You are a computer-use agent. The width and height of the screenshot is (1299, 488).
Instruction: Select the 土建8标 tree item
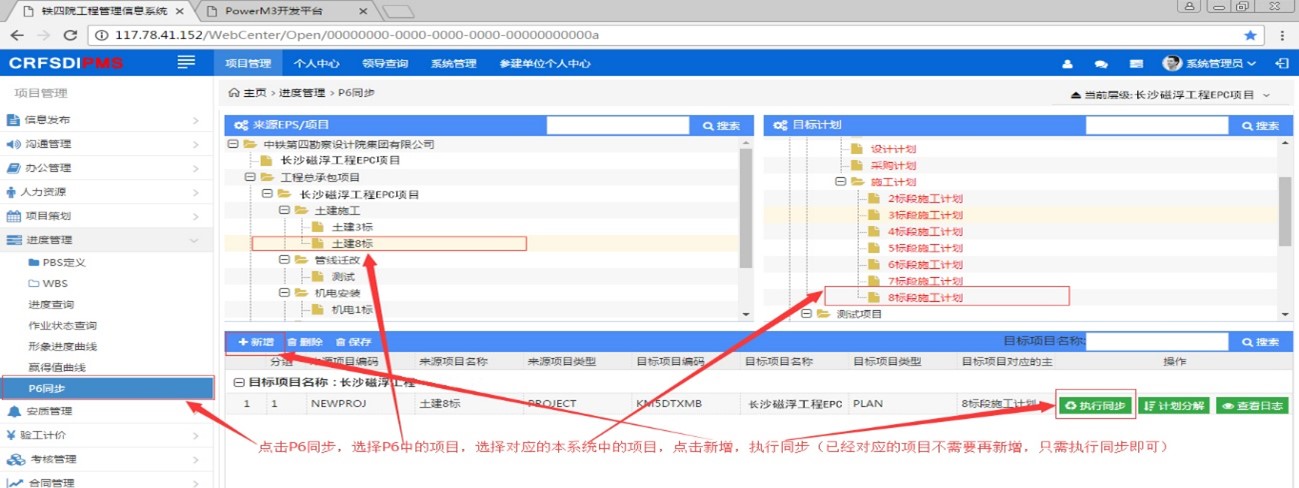(x=353, y=243)
